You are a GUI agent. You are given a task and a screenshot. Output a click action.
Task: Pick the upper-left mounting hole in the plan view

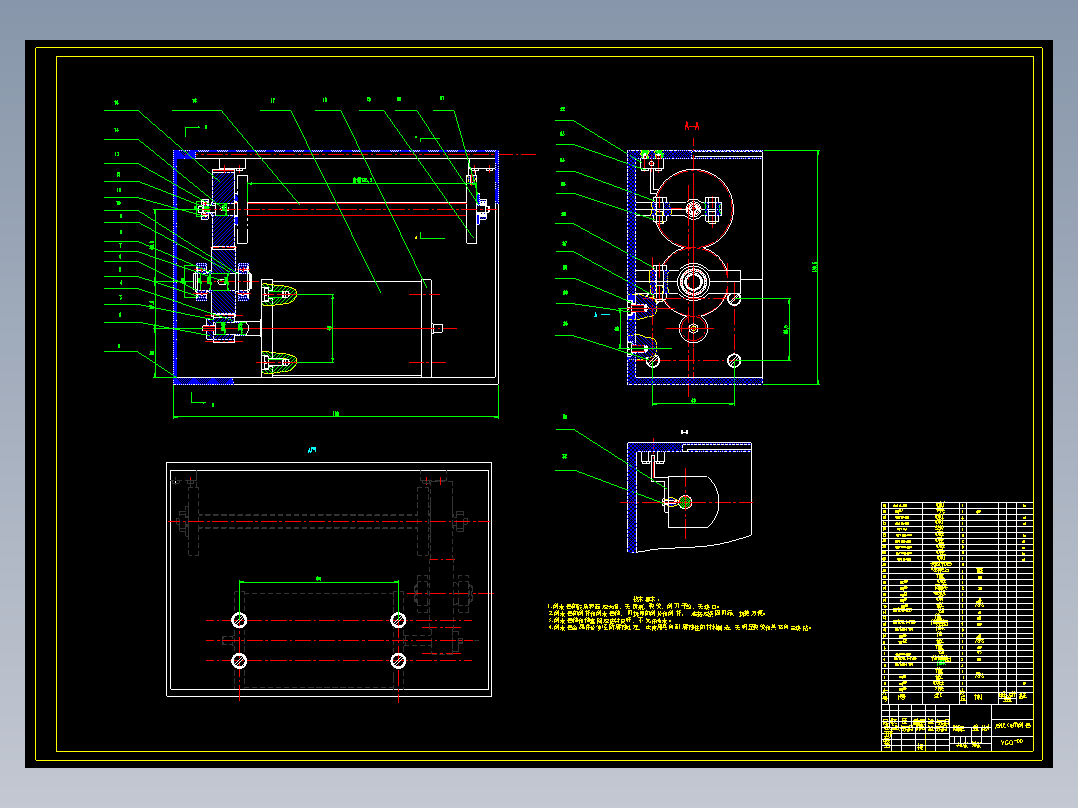click(x=239, y=620)
